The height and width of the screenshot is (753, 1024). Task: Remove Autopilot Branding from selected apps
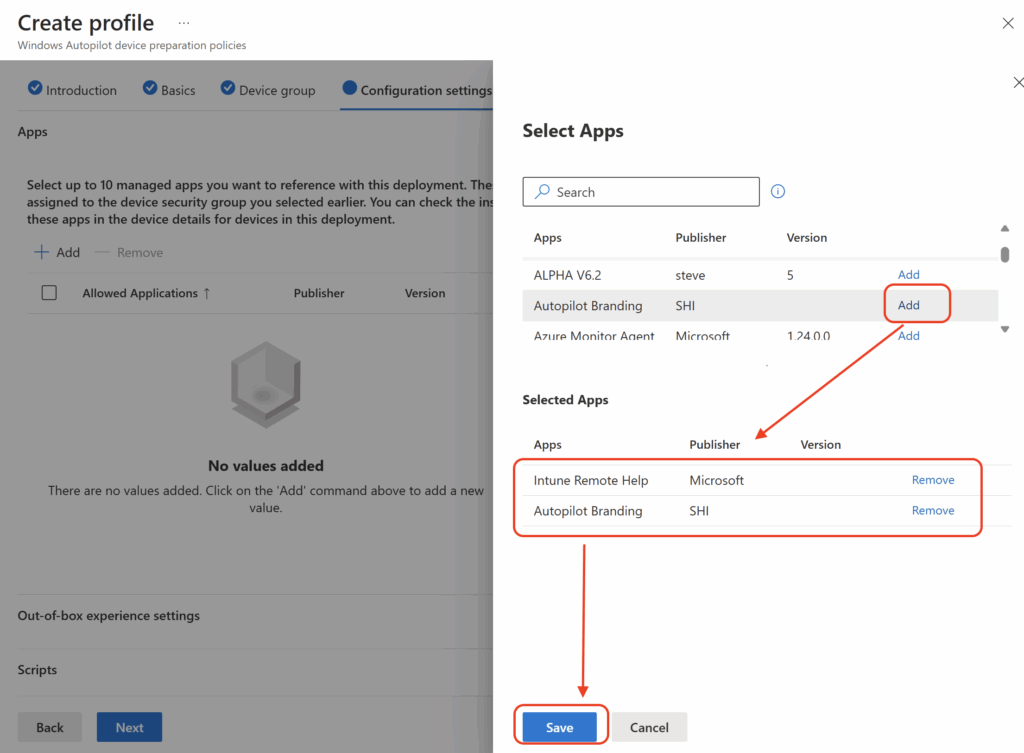933,511
